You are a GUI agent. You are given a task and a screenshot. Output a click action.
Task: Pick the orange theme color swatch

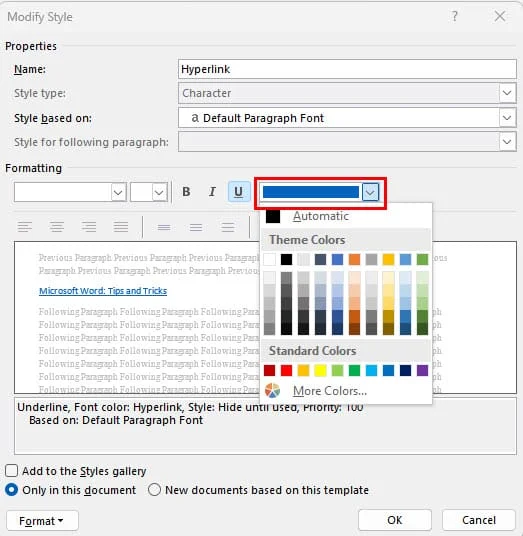[354, 259]
